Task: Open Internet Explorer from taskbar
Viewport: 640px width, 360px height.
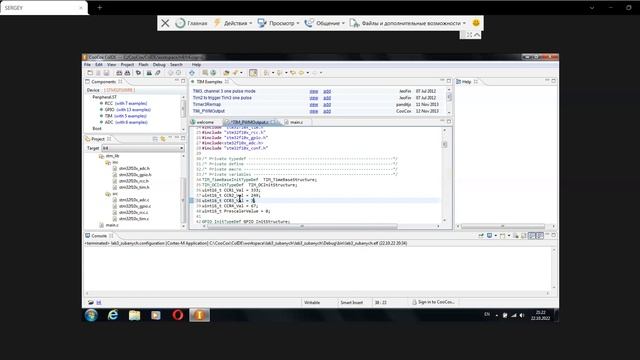Action: click(113, 315)
